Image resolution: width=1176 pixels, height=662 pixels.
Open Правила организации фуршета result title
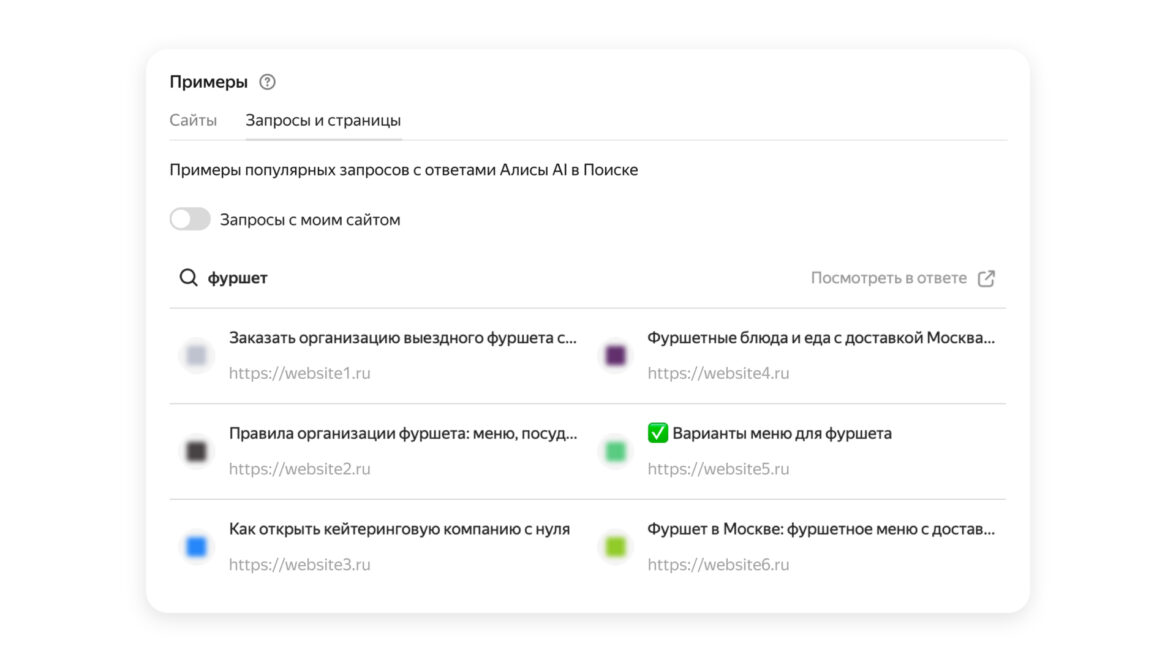click(402, 433)
